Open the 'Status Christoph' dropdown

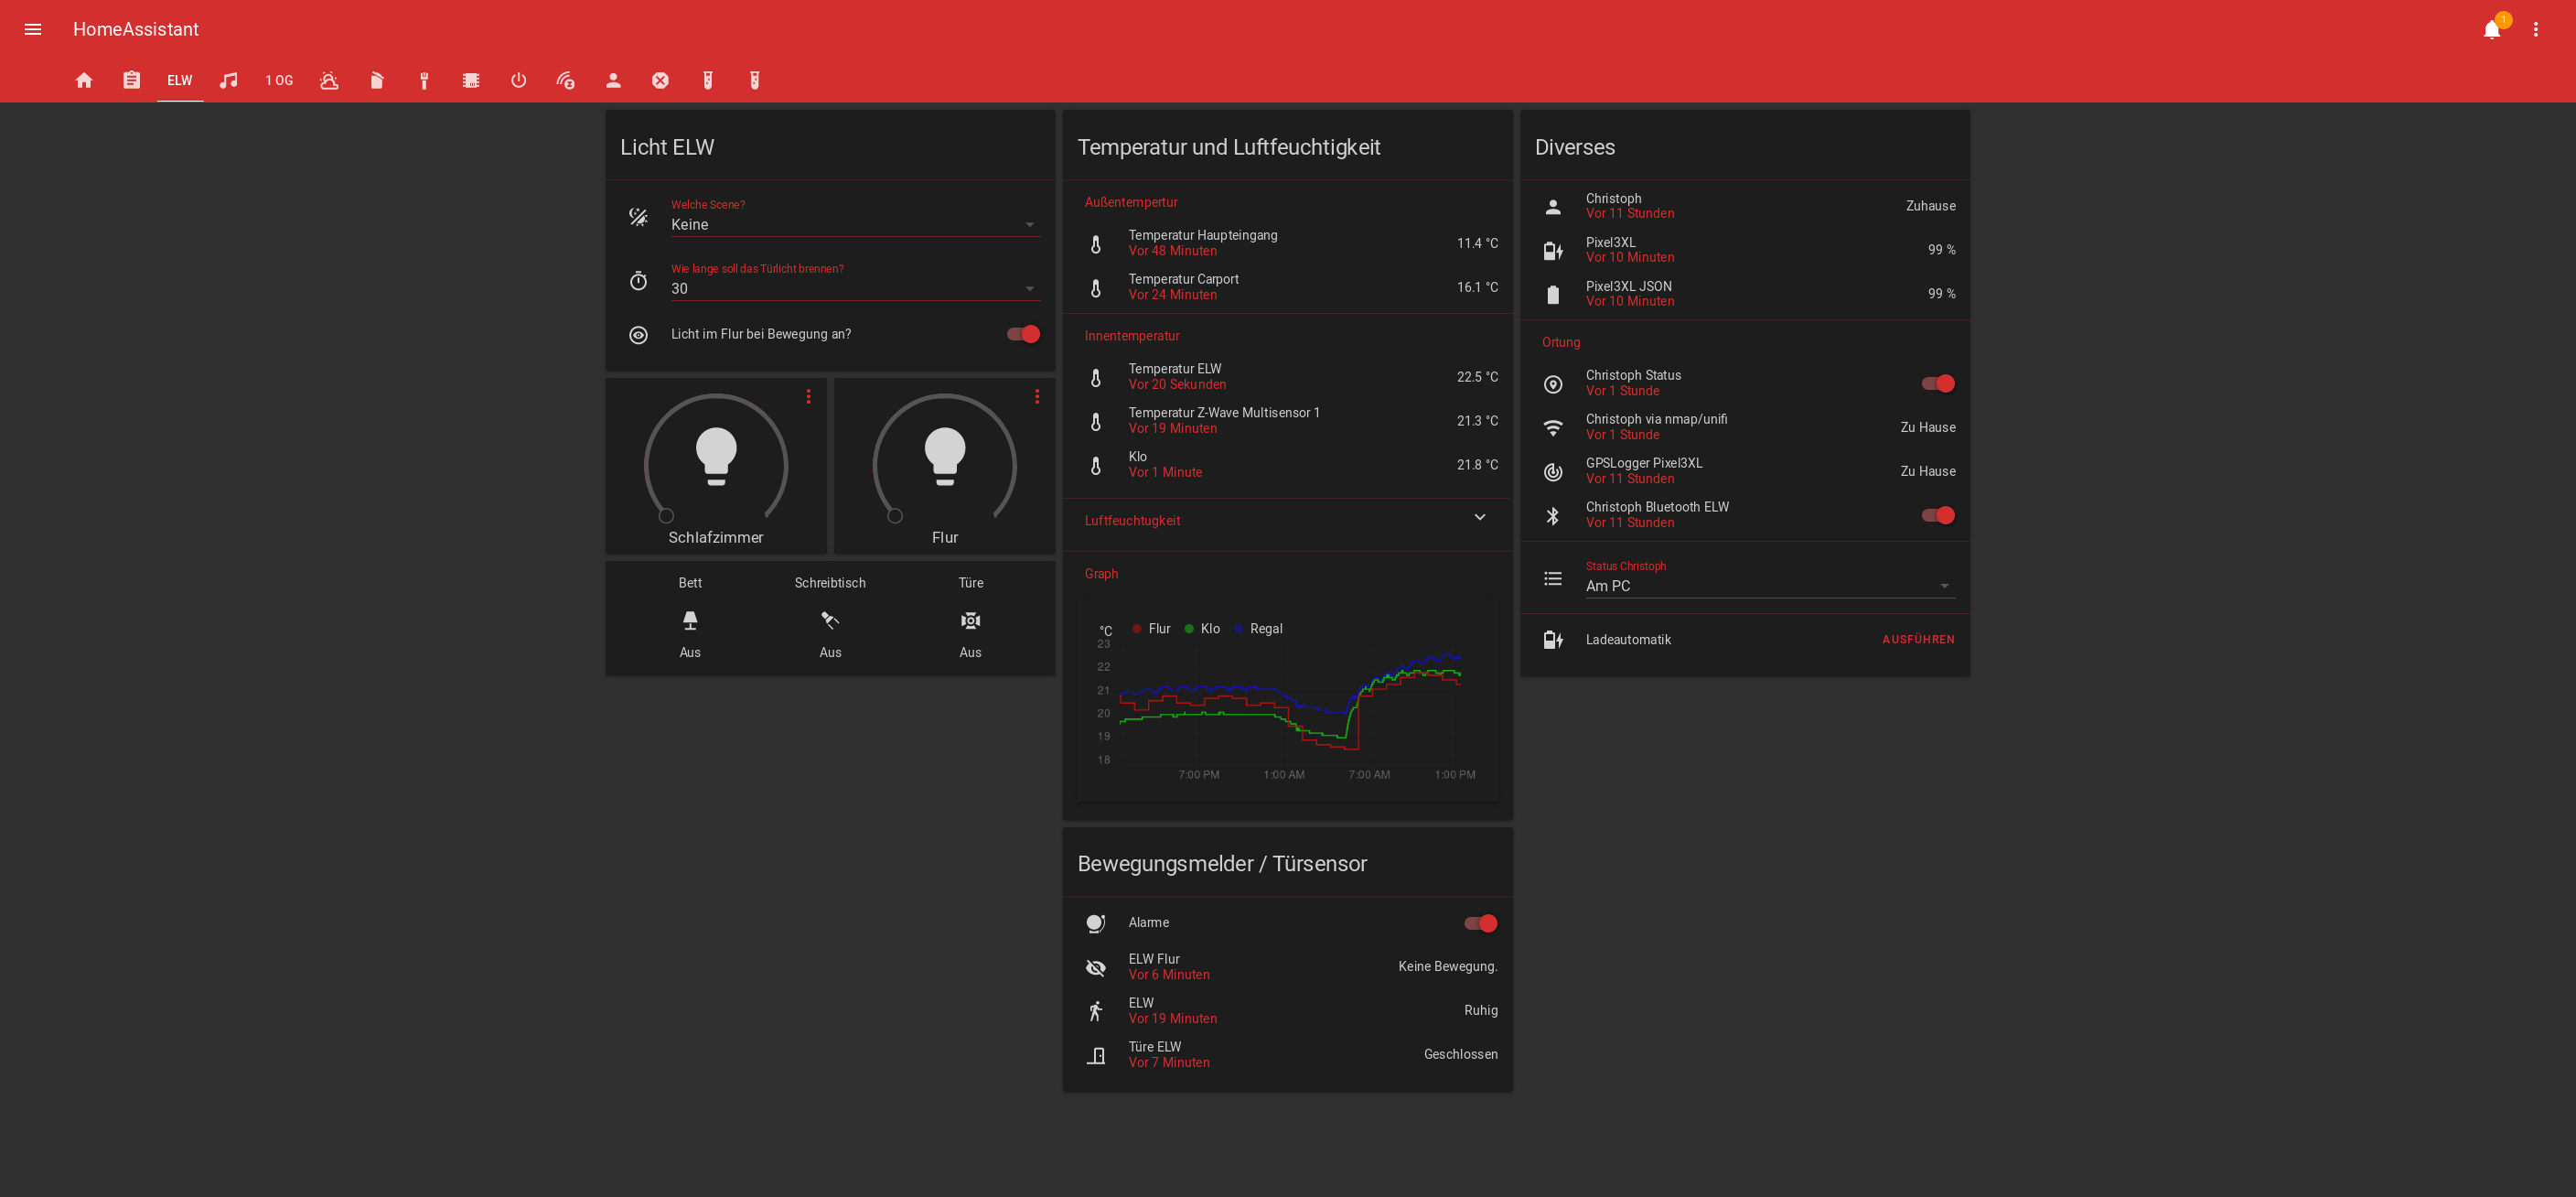click(x=1944, y=585)
